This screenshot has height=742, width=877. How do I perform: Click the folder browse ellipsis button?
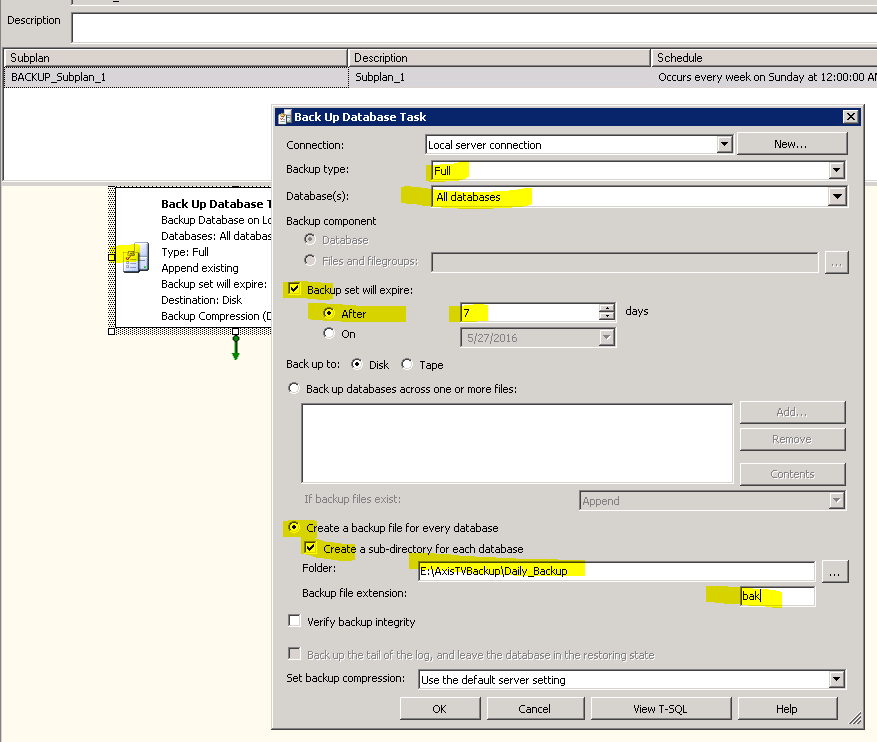[x=834, y=572]
